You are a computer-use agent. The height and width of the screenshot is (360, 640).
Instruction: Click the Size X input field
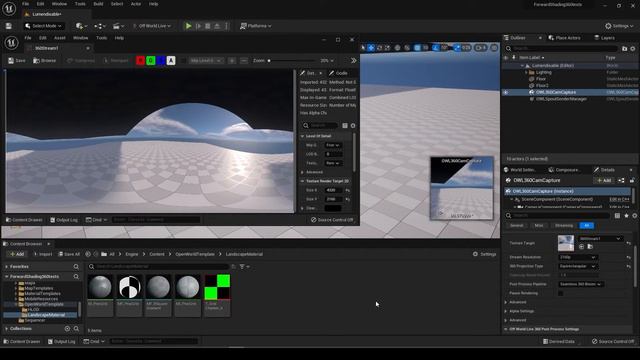click(x=333, y=190)
